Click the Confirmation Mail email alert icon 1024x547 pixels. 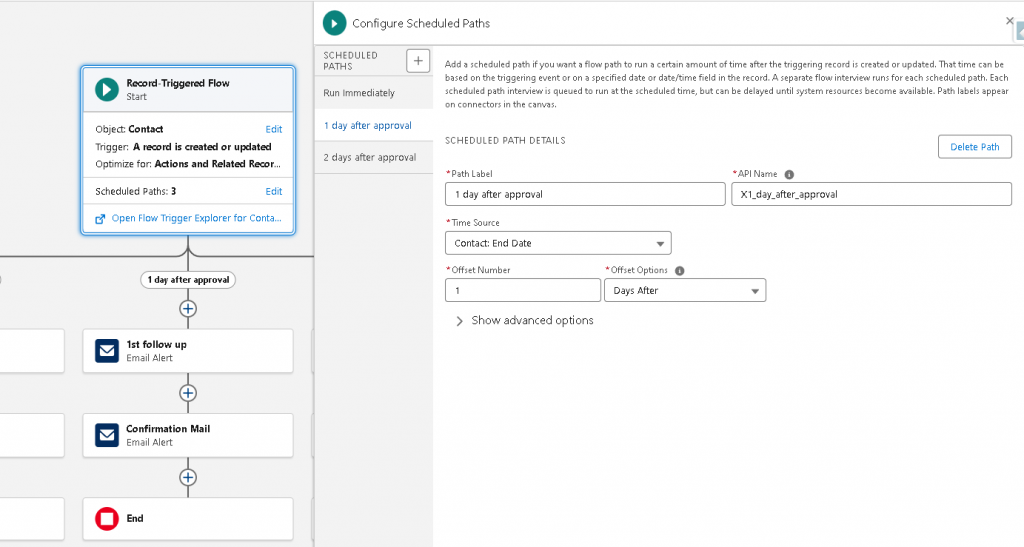(107, 435)
